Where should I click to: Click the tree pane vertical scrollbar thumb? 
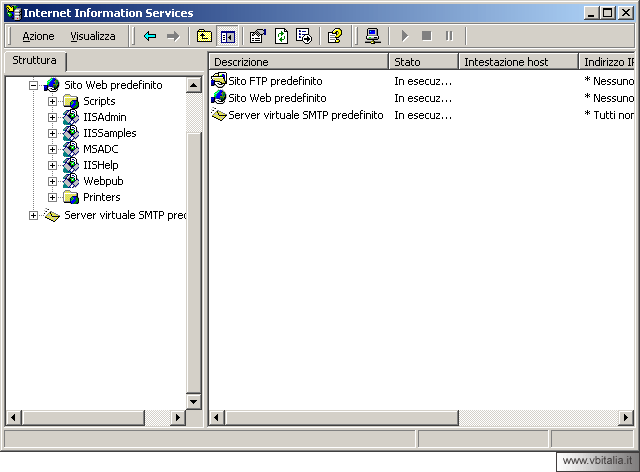193,262
